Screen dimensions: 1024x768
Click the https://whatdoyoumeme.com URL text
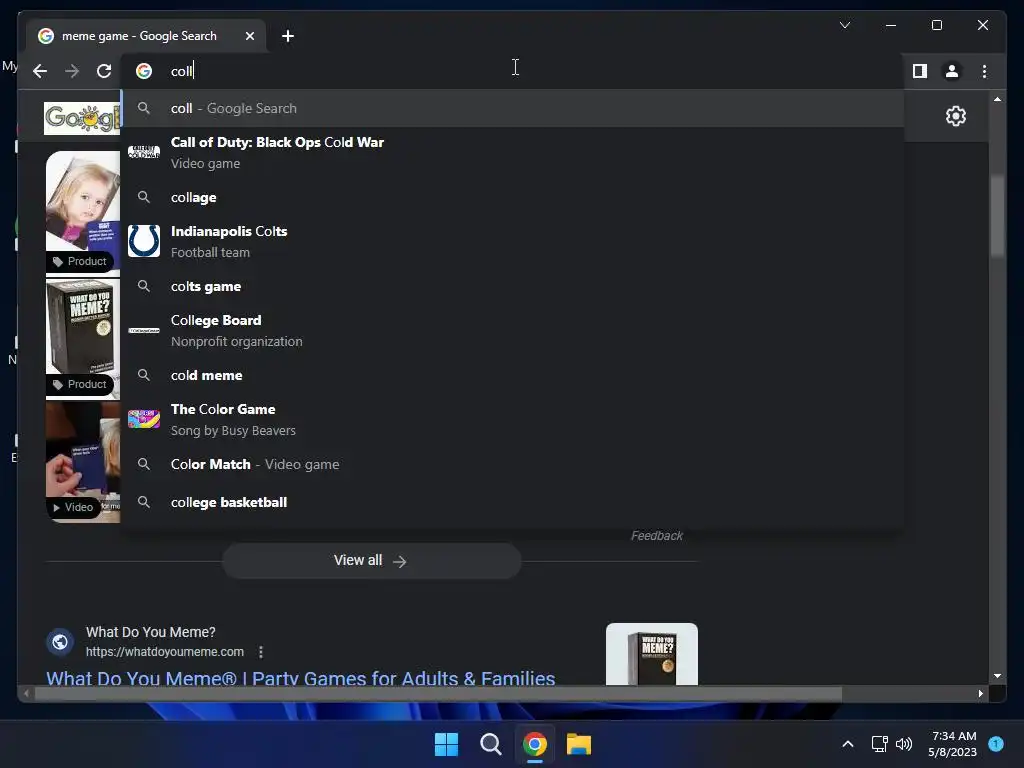tap(165, 652)
